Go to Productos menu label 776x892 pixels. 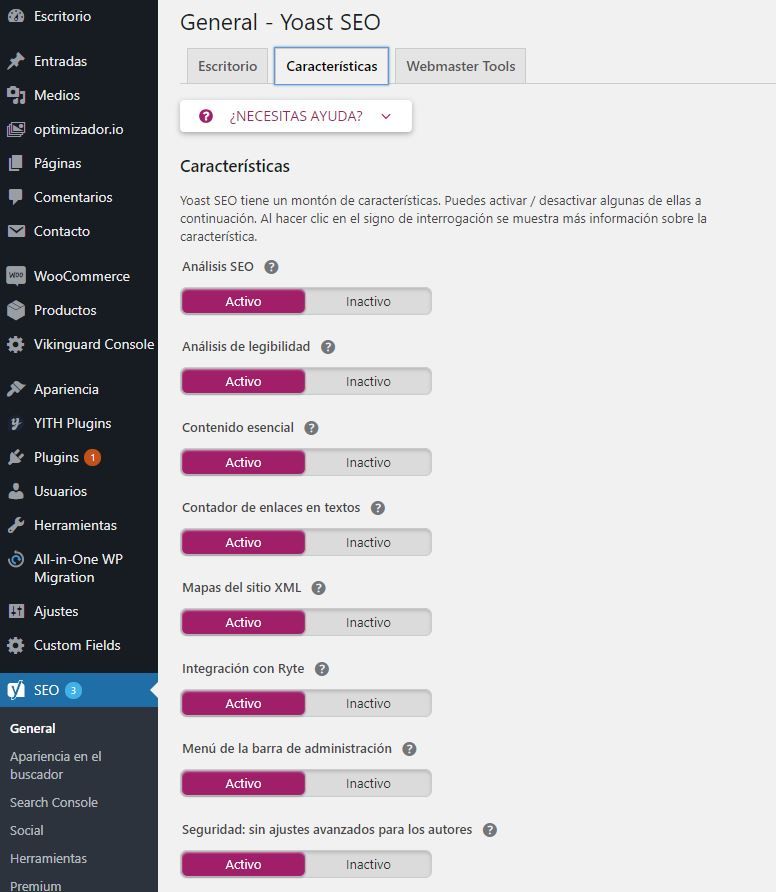(x=65, y=310)
